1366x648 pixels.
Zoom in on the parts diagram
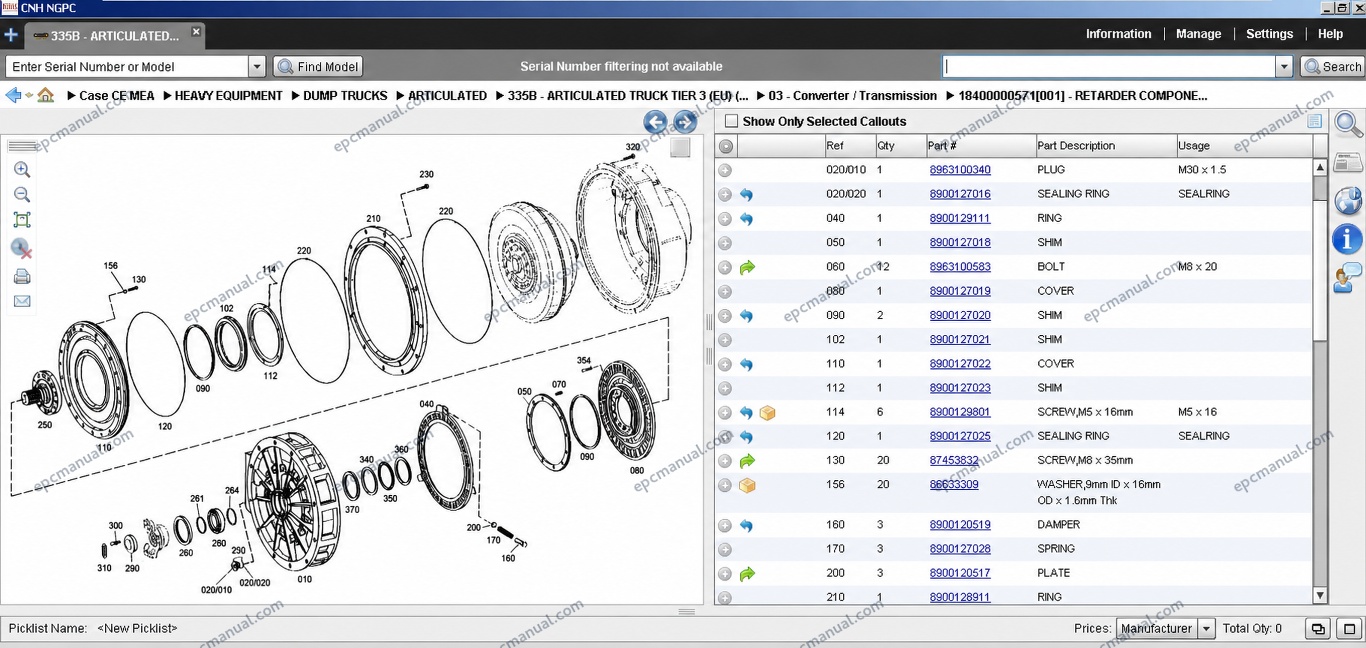(x=22, y=170)
